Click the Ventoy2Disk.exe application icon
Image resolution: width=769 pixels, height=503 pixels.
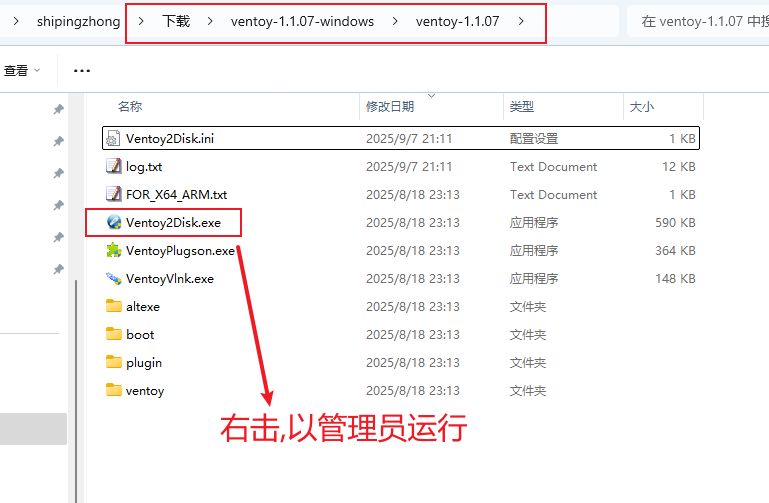click(113, 222)
